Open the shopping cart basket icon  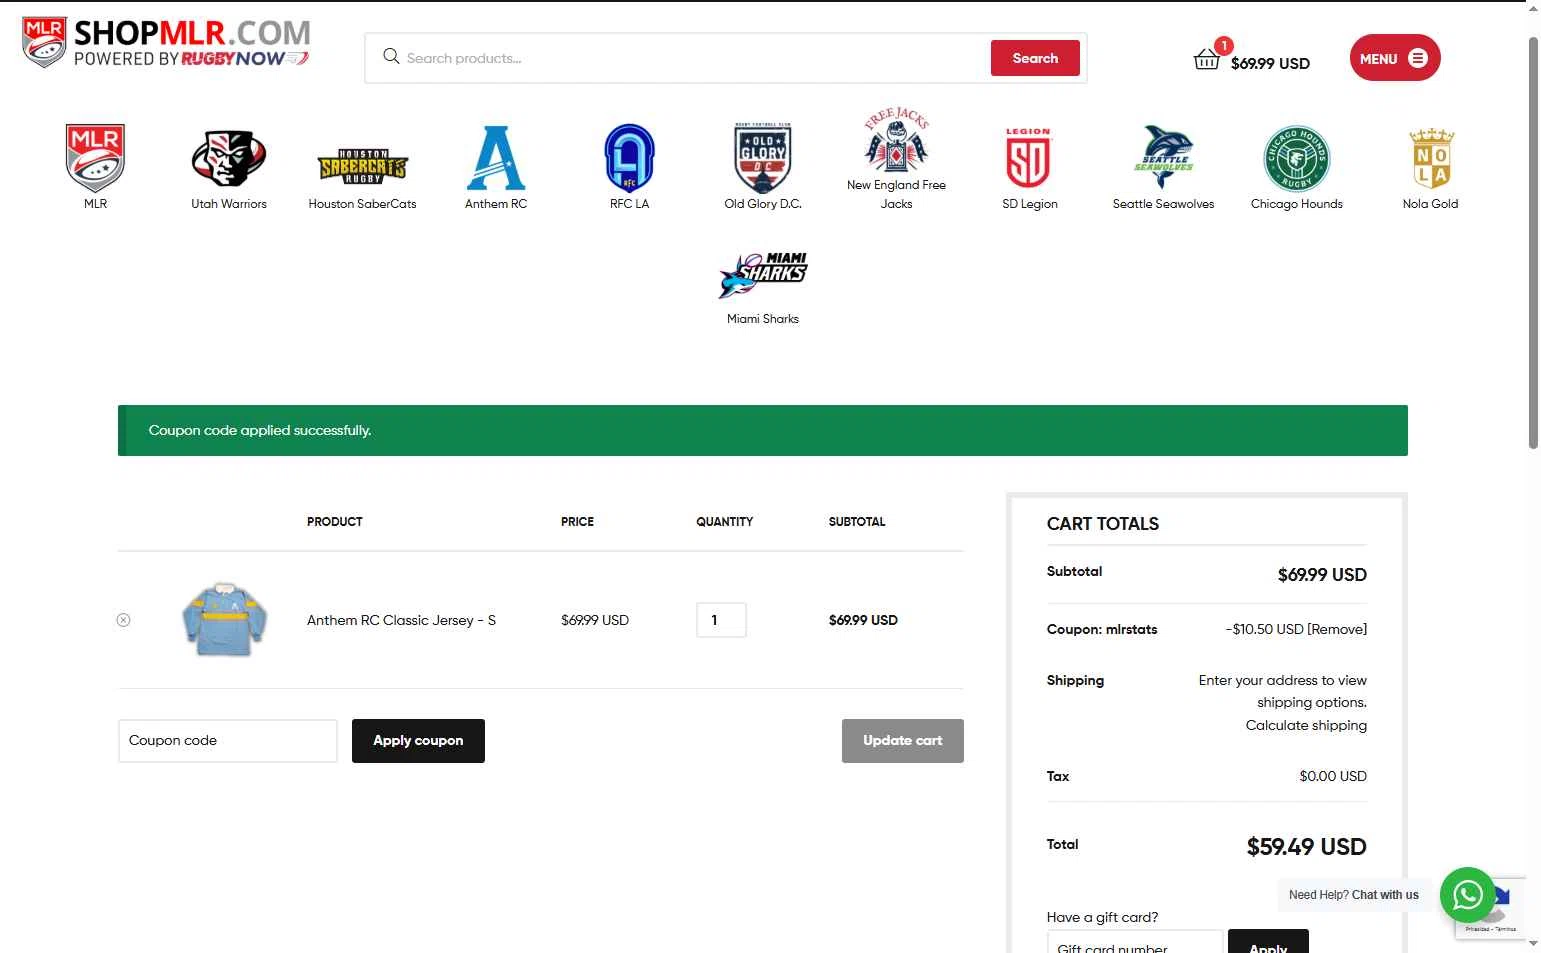1206,60
